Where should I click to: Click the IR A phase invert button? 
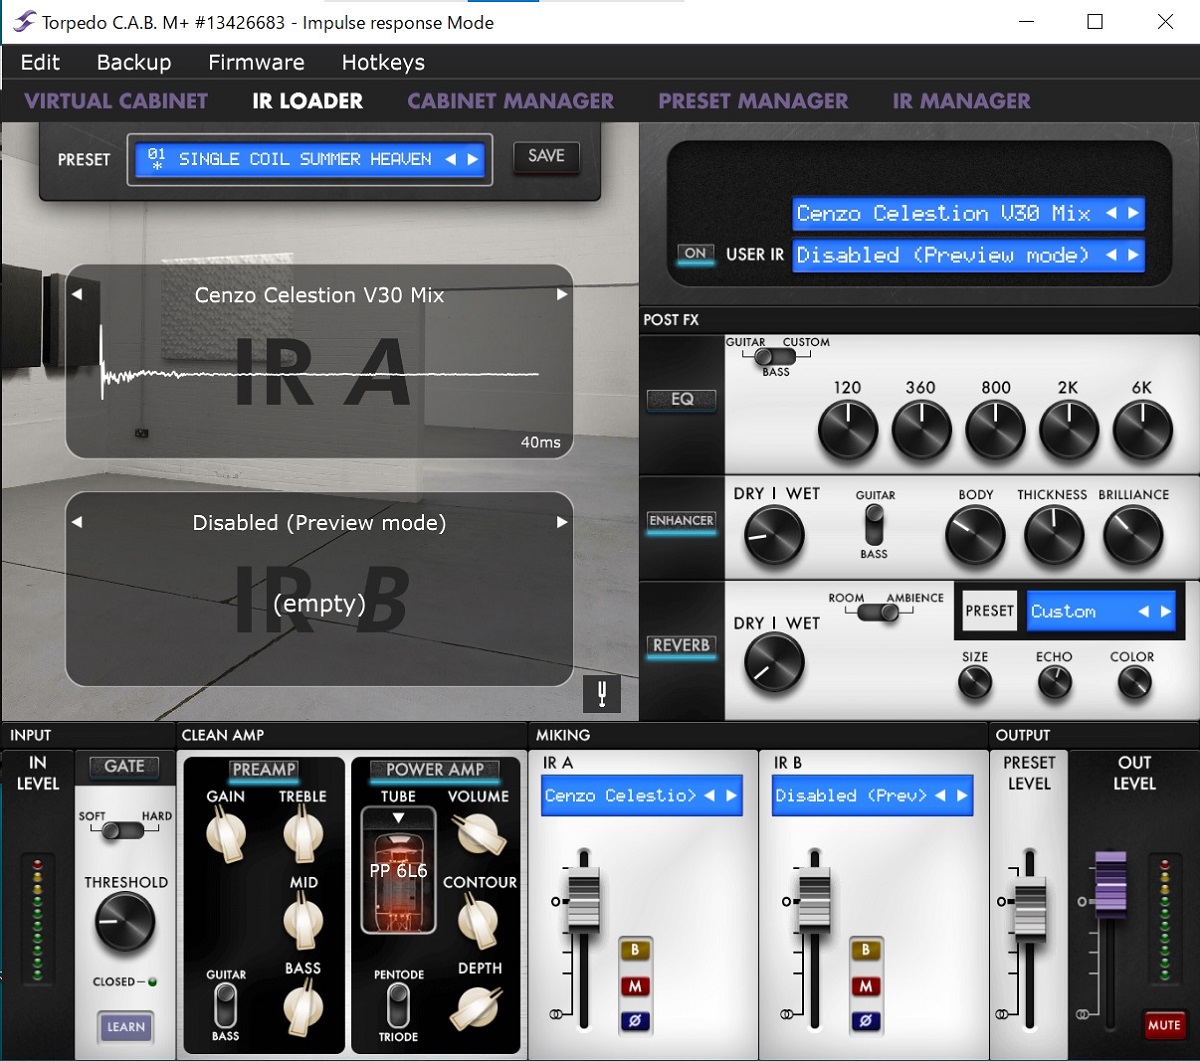[x=635, y=1022]
